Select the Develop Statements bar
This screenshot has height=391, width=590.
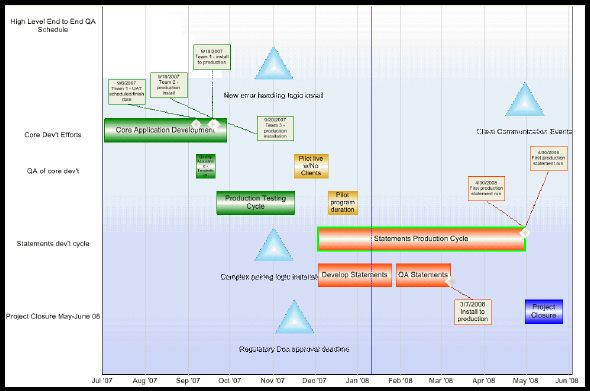(354, 275)
